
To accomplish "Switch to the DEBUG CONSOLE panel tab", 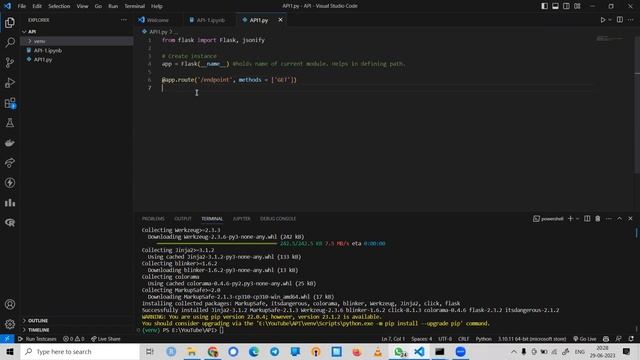I will 278,219.
